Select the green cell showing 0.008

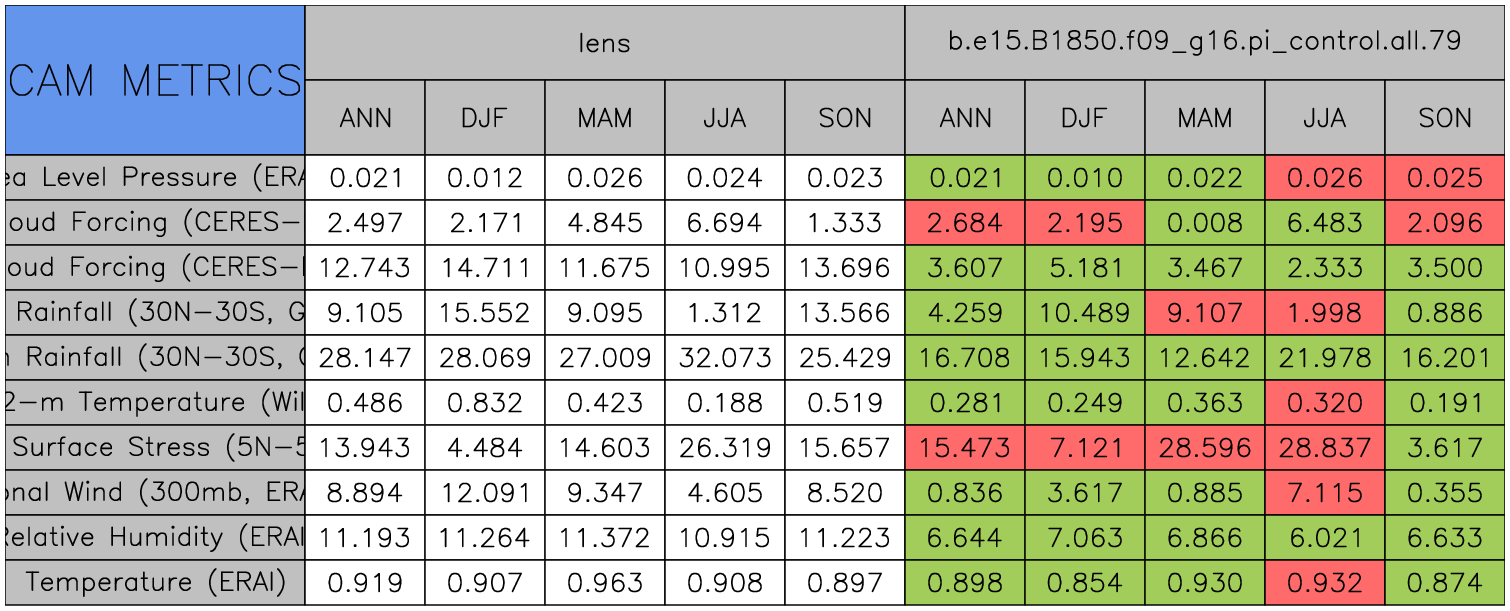1204,223
